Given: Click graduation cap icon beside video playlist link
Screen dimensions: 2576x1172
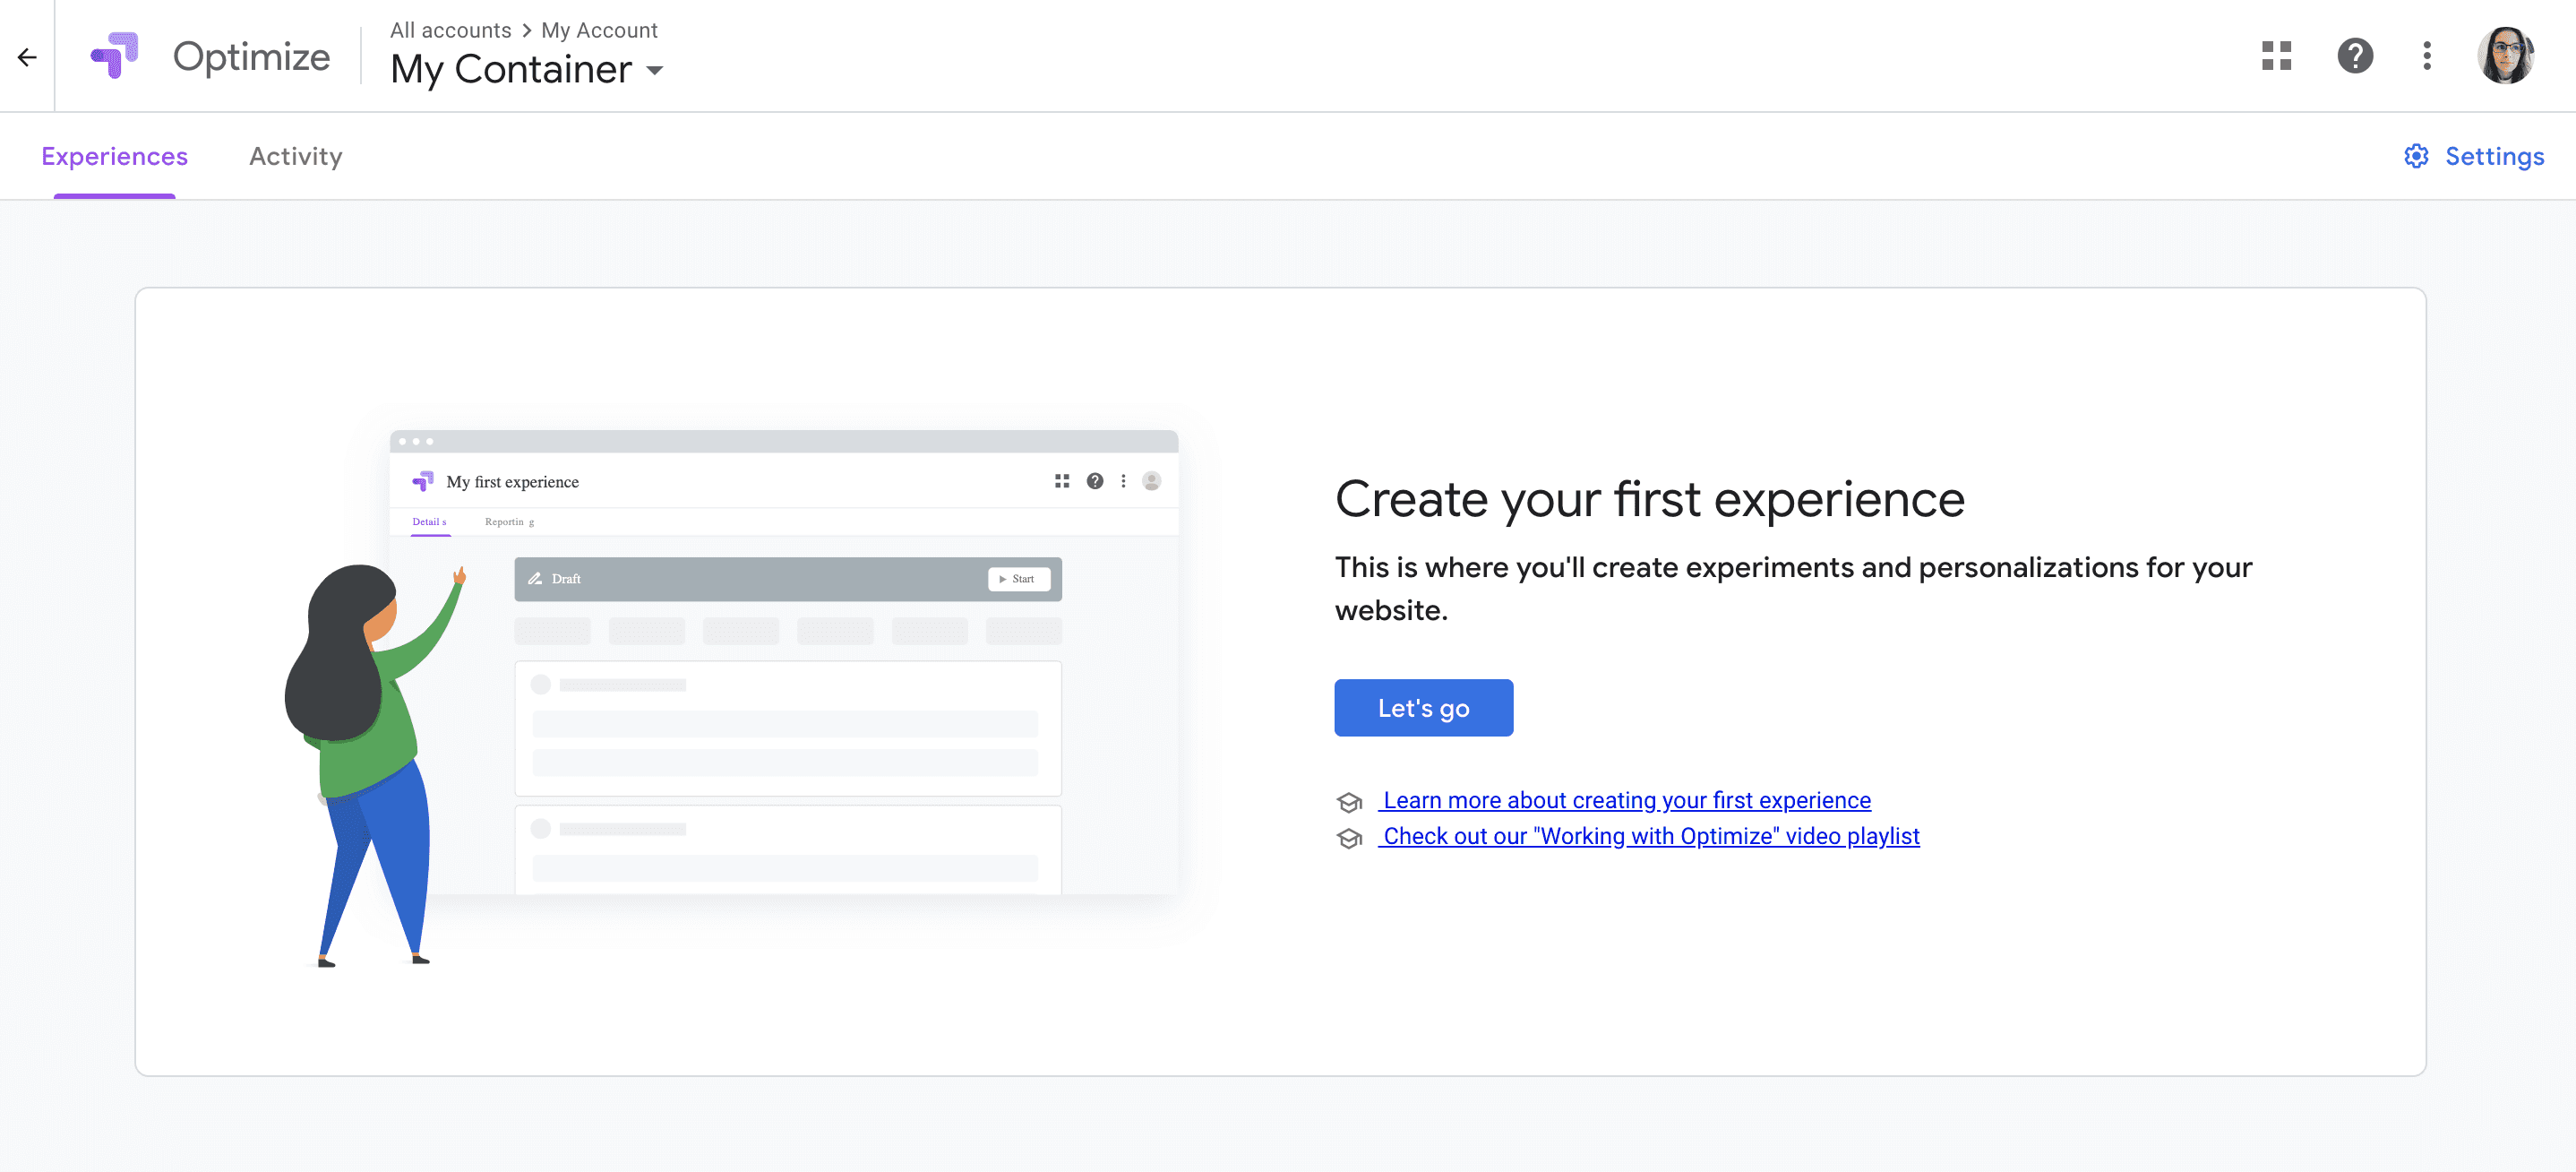Looking at the screenshot, I should tap(1349, 838).
